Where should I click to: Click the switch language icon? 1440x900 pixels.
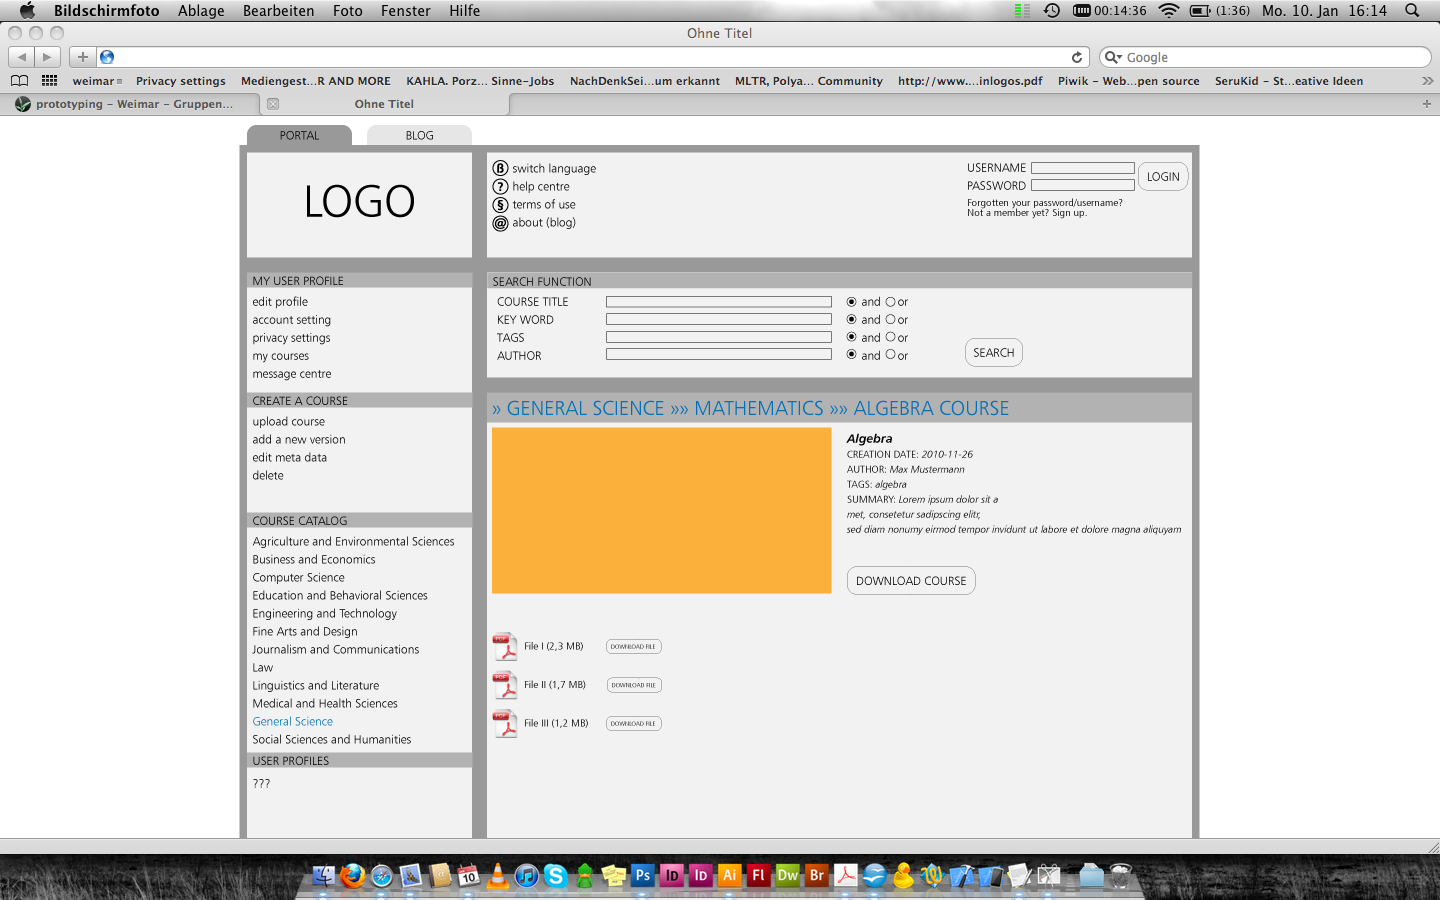[x=500, y=168]
